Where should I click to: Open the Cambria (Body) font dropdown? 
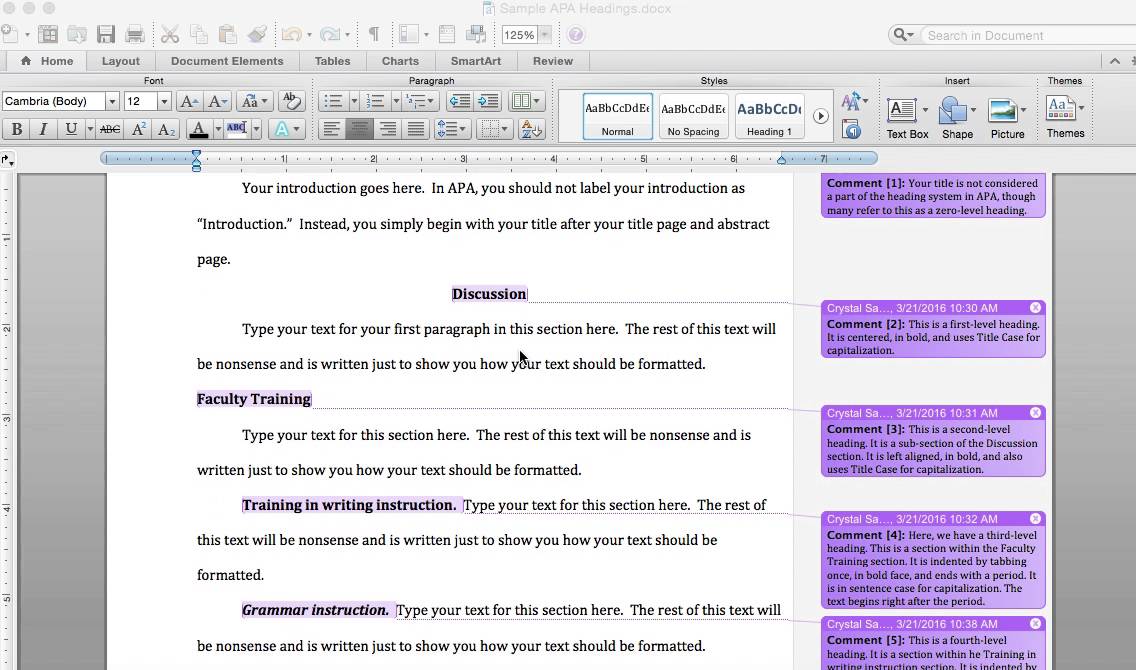112,101
